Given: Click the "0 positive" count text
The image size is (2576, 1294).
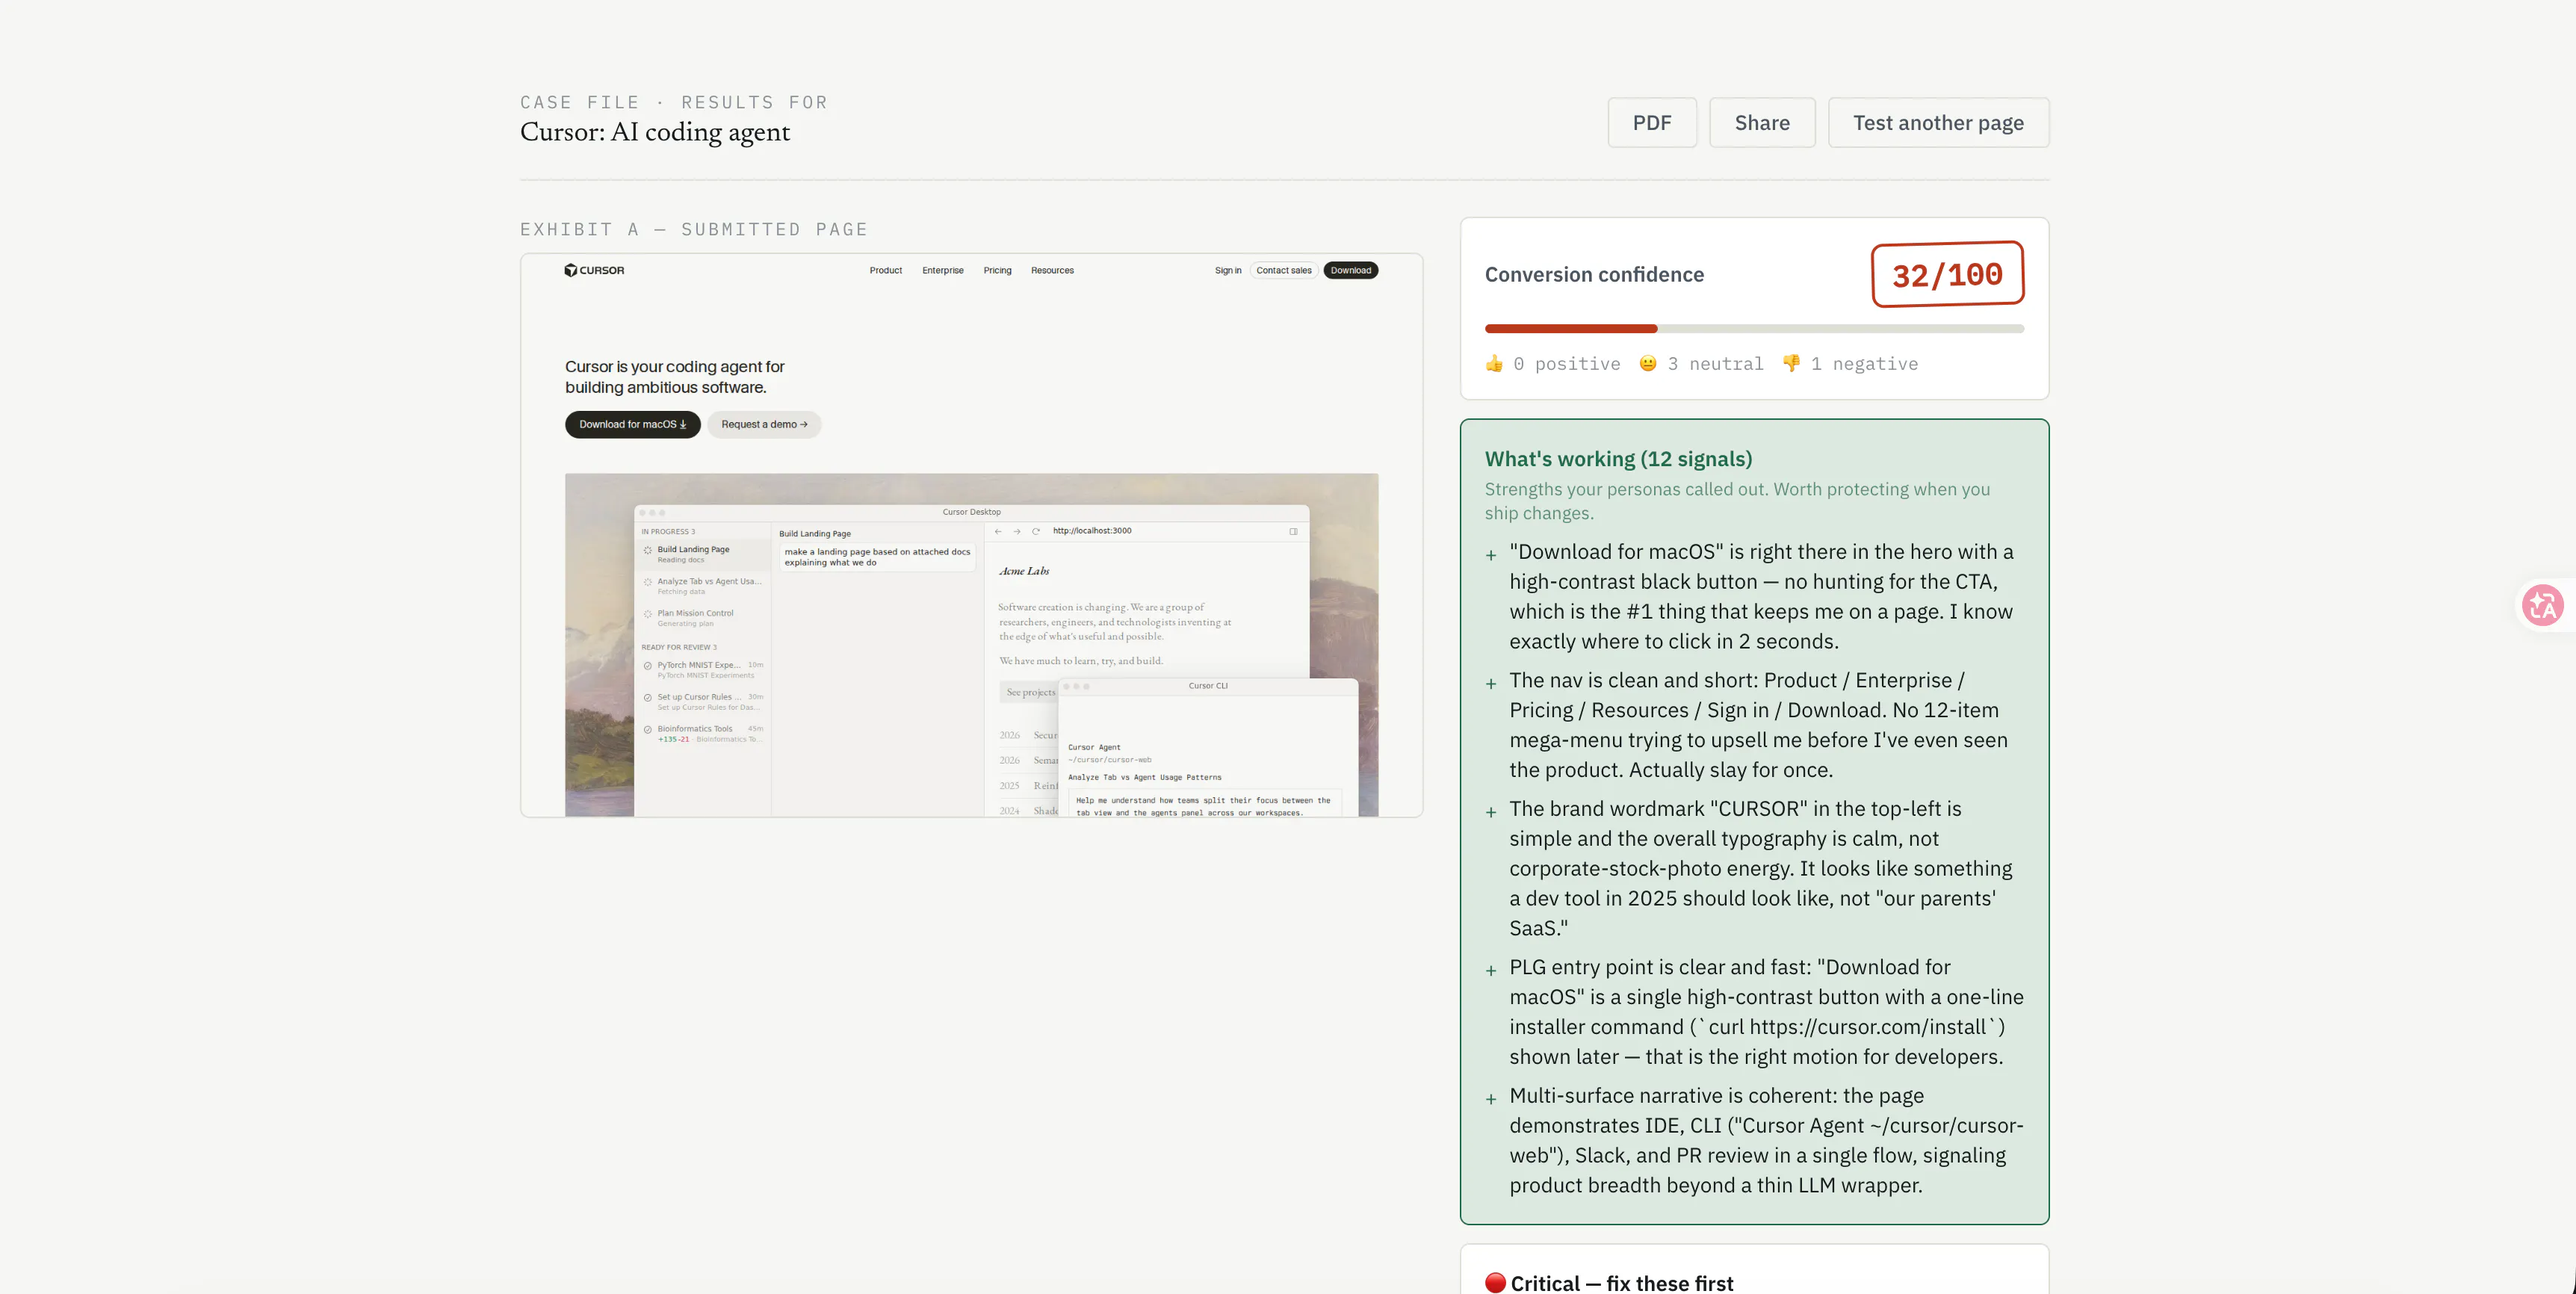Looking at the screenshot, I should [x=1566, y=364].
